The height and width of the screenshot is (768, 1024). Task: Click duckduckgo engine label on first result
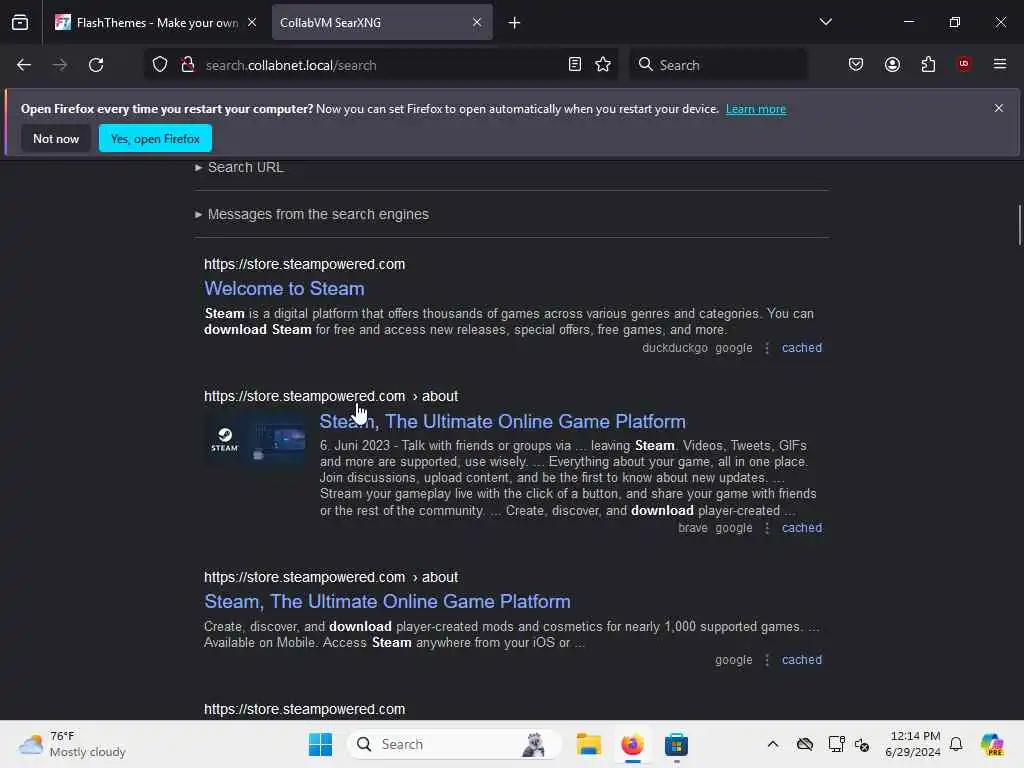tap(675, 348)
